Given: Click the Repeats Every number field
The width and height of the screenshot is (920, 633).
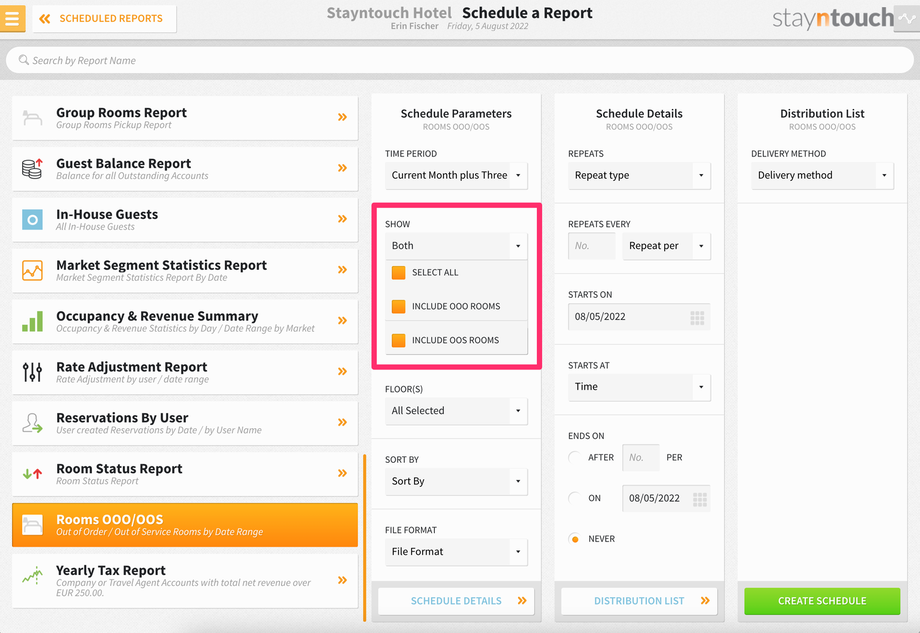Looking at the screenshot, I should coord(592,246).
